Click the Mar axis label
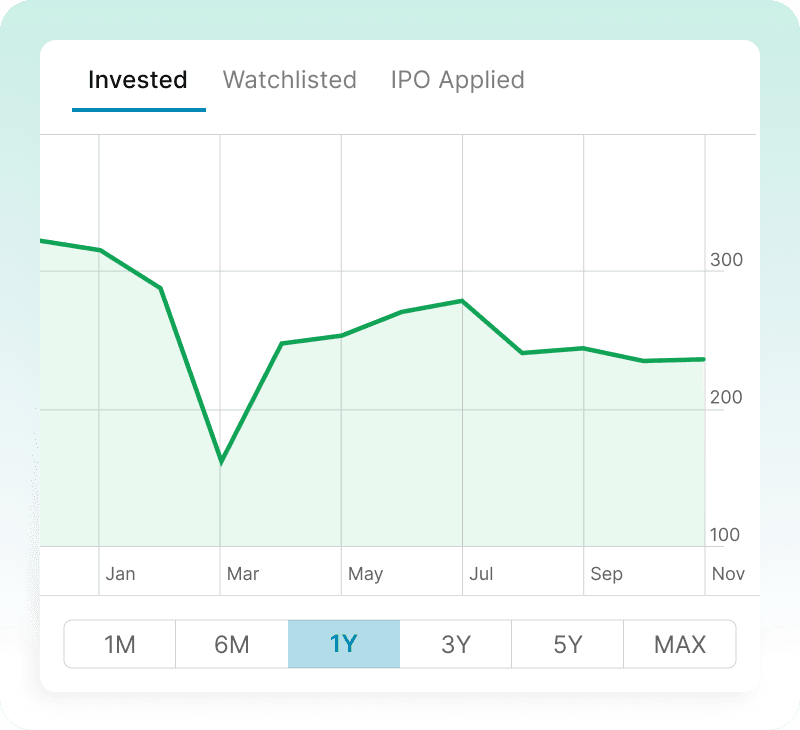 (x=241, y=573)
